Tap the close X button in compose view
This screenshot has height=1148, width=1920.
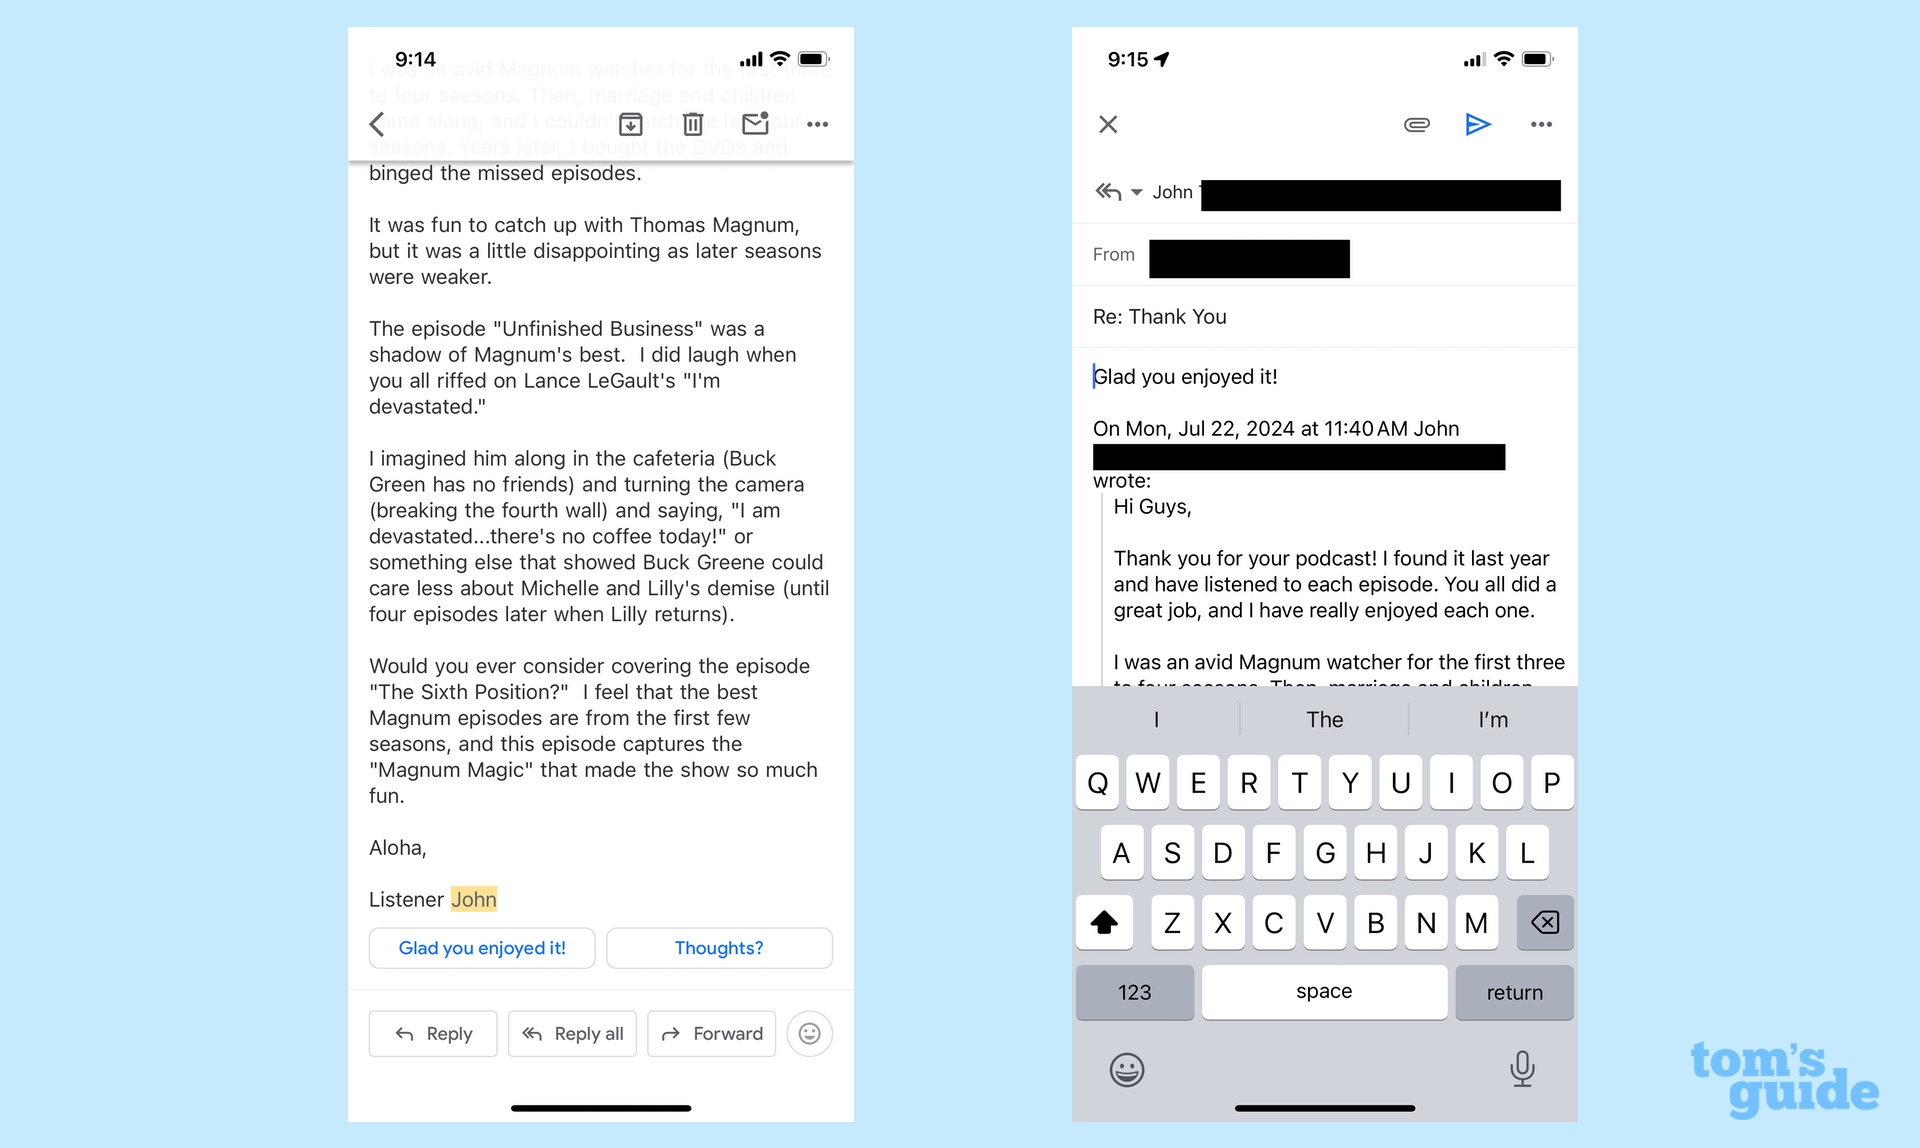[x=1108, y=124]
